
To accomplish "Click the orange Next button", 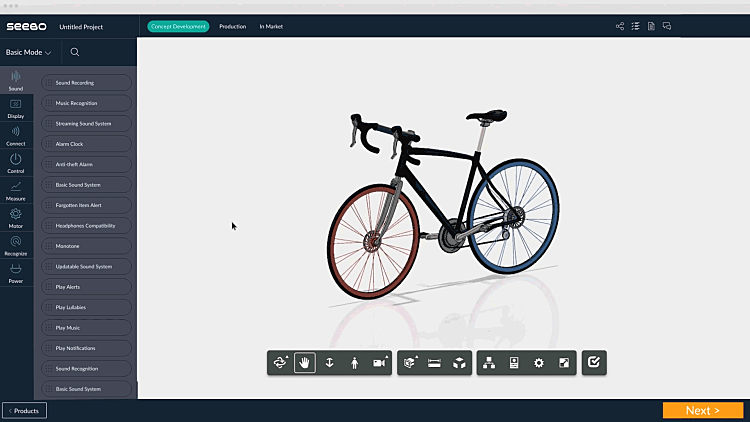I will pos(702,410).
